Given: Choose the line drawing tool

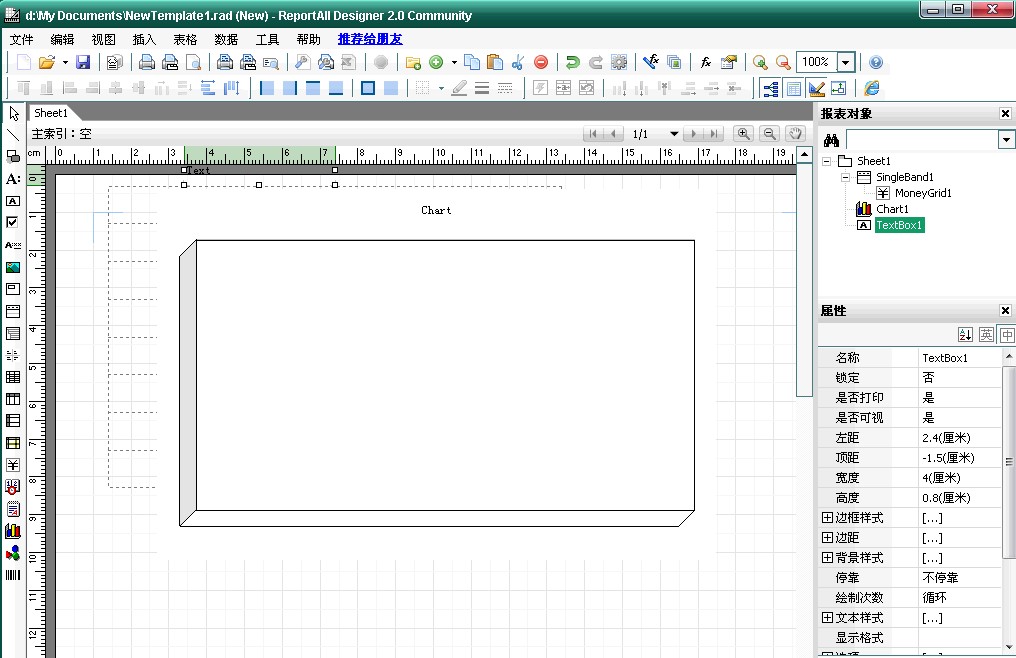Looking at the screenshot, I should pyautogui.click(x=13, y=135).
